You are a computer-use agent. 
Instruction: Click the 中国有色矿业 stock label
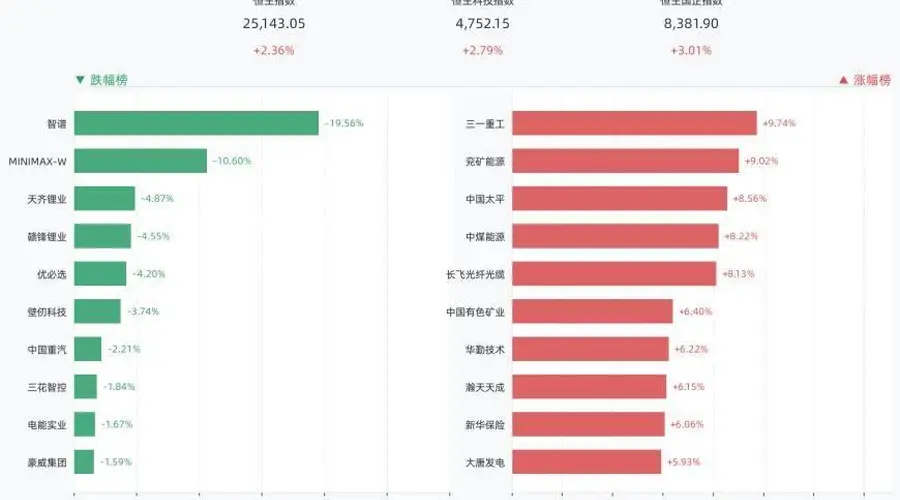pyautogui.click(x=475, y=312)
